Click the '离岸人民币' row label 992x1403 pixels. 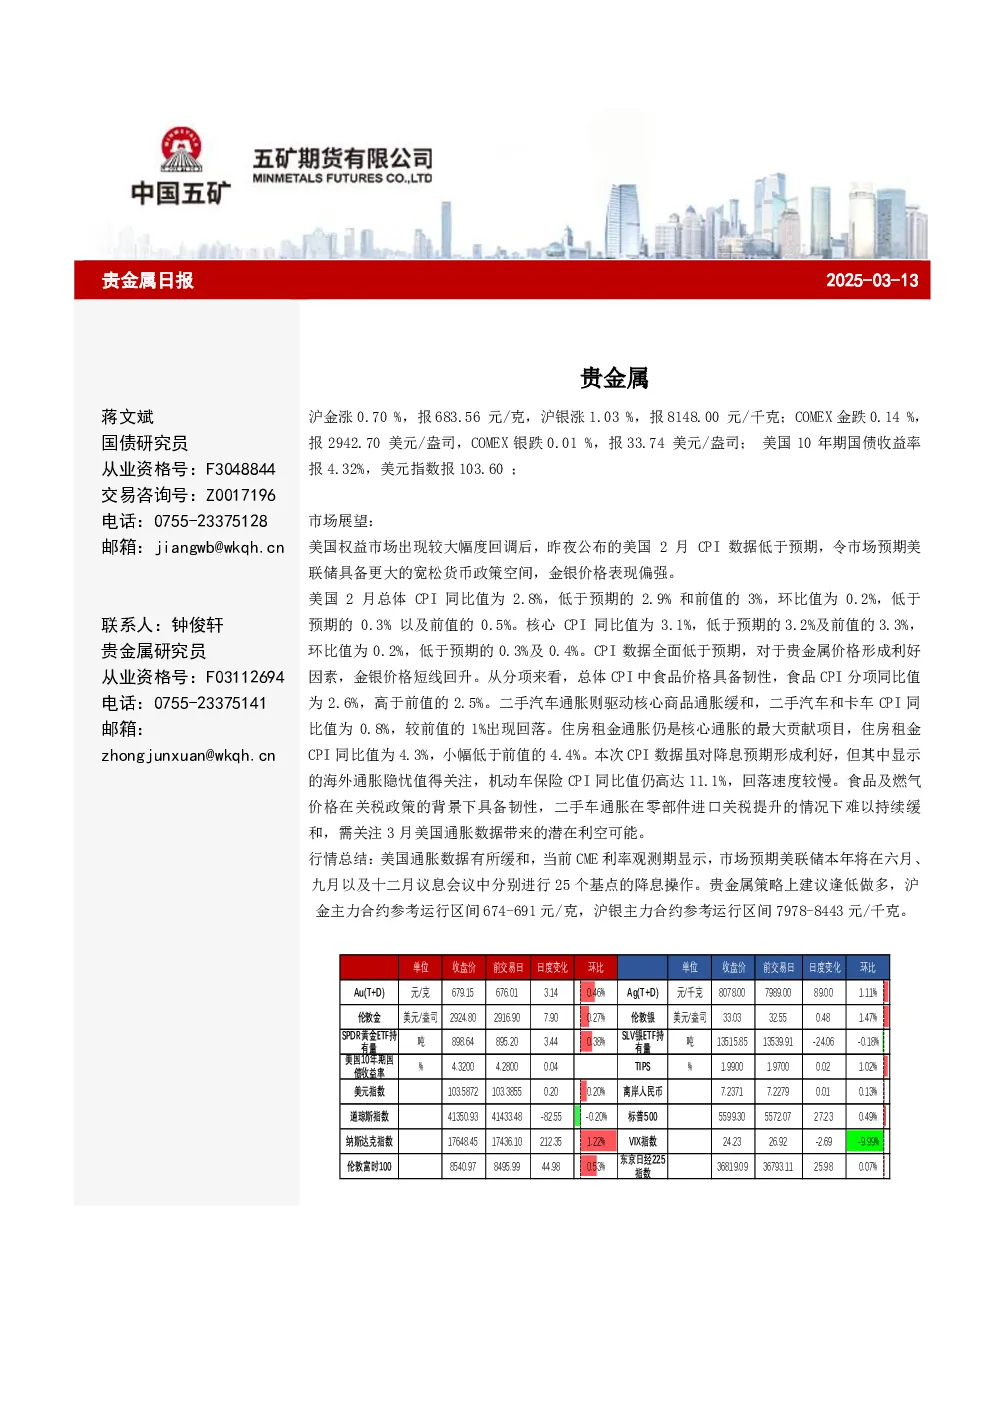tap(642, 1092)
